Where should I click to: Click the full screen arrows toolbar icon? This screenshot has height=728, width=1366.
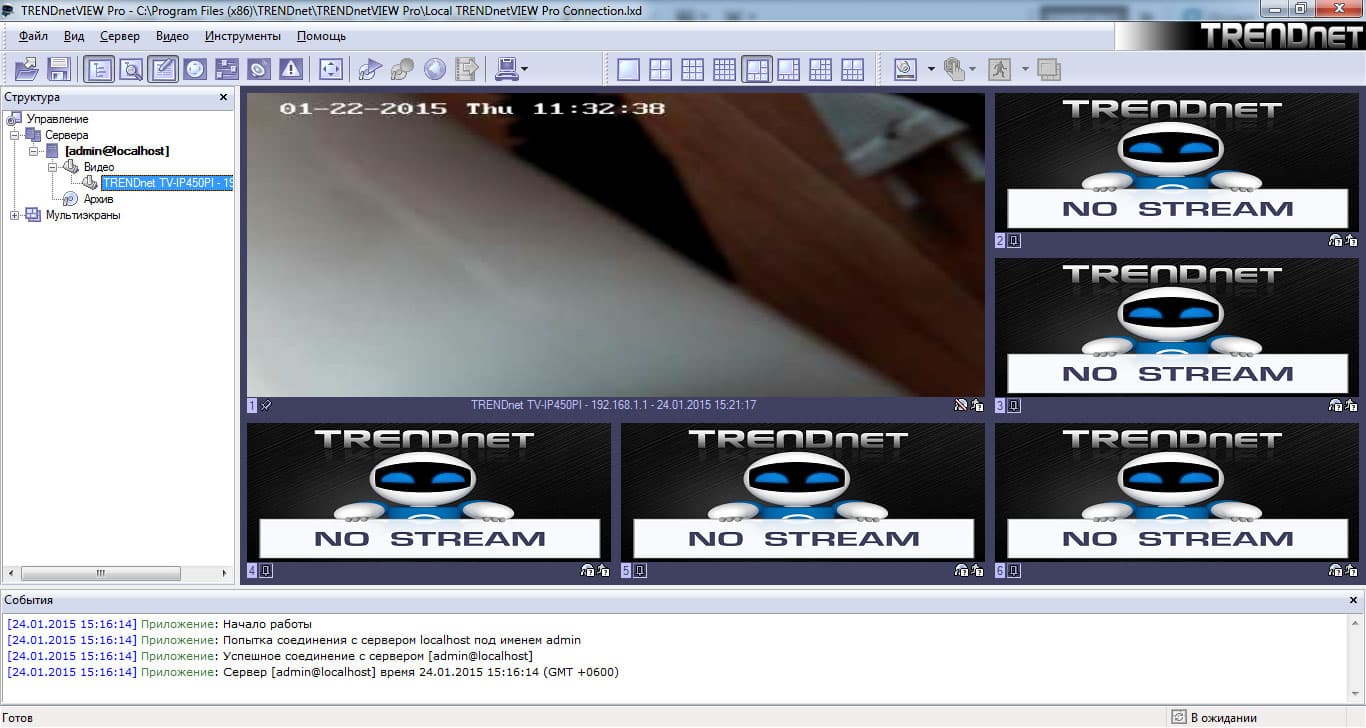pyautogui.click(x=331, y=69)
